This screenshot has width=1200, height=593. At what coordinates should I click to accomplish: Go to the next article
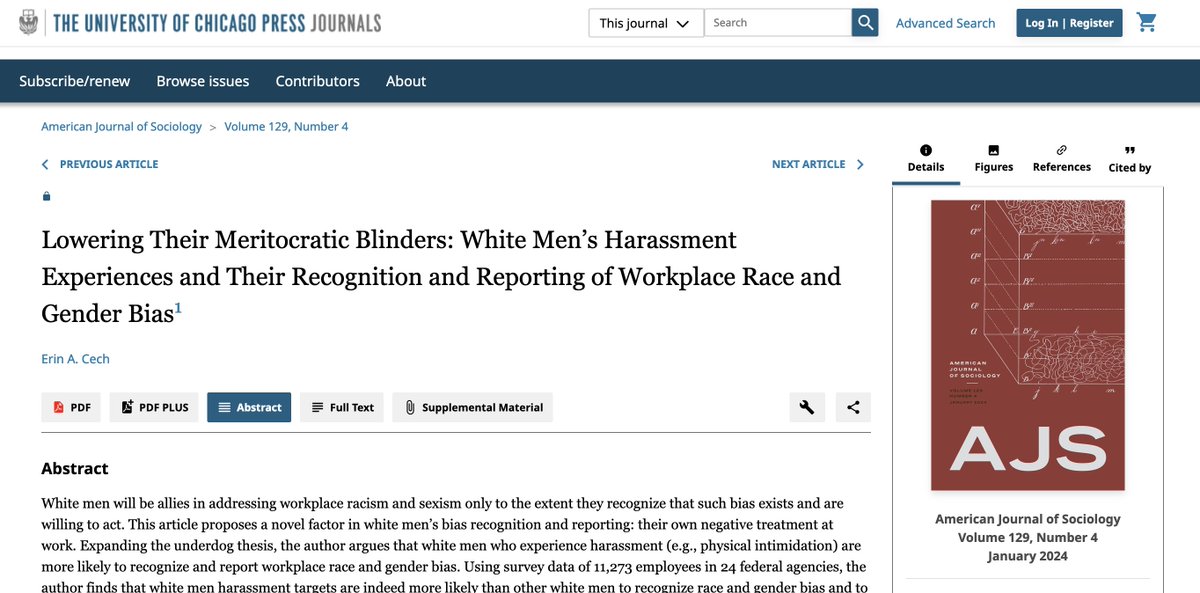click(817, 164)
